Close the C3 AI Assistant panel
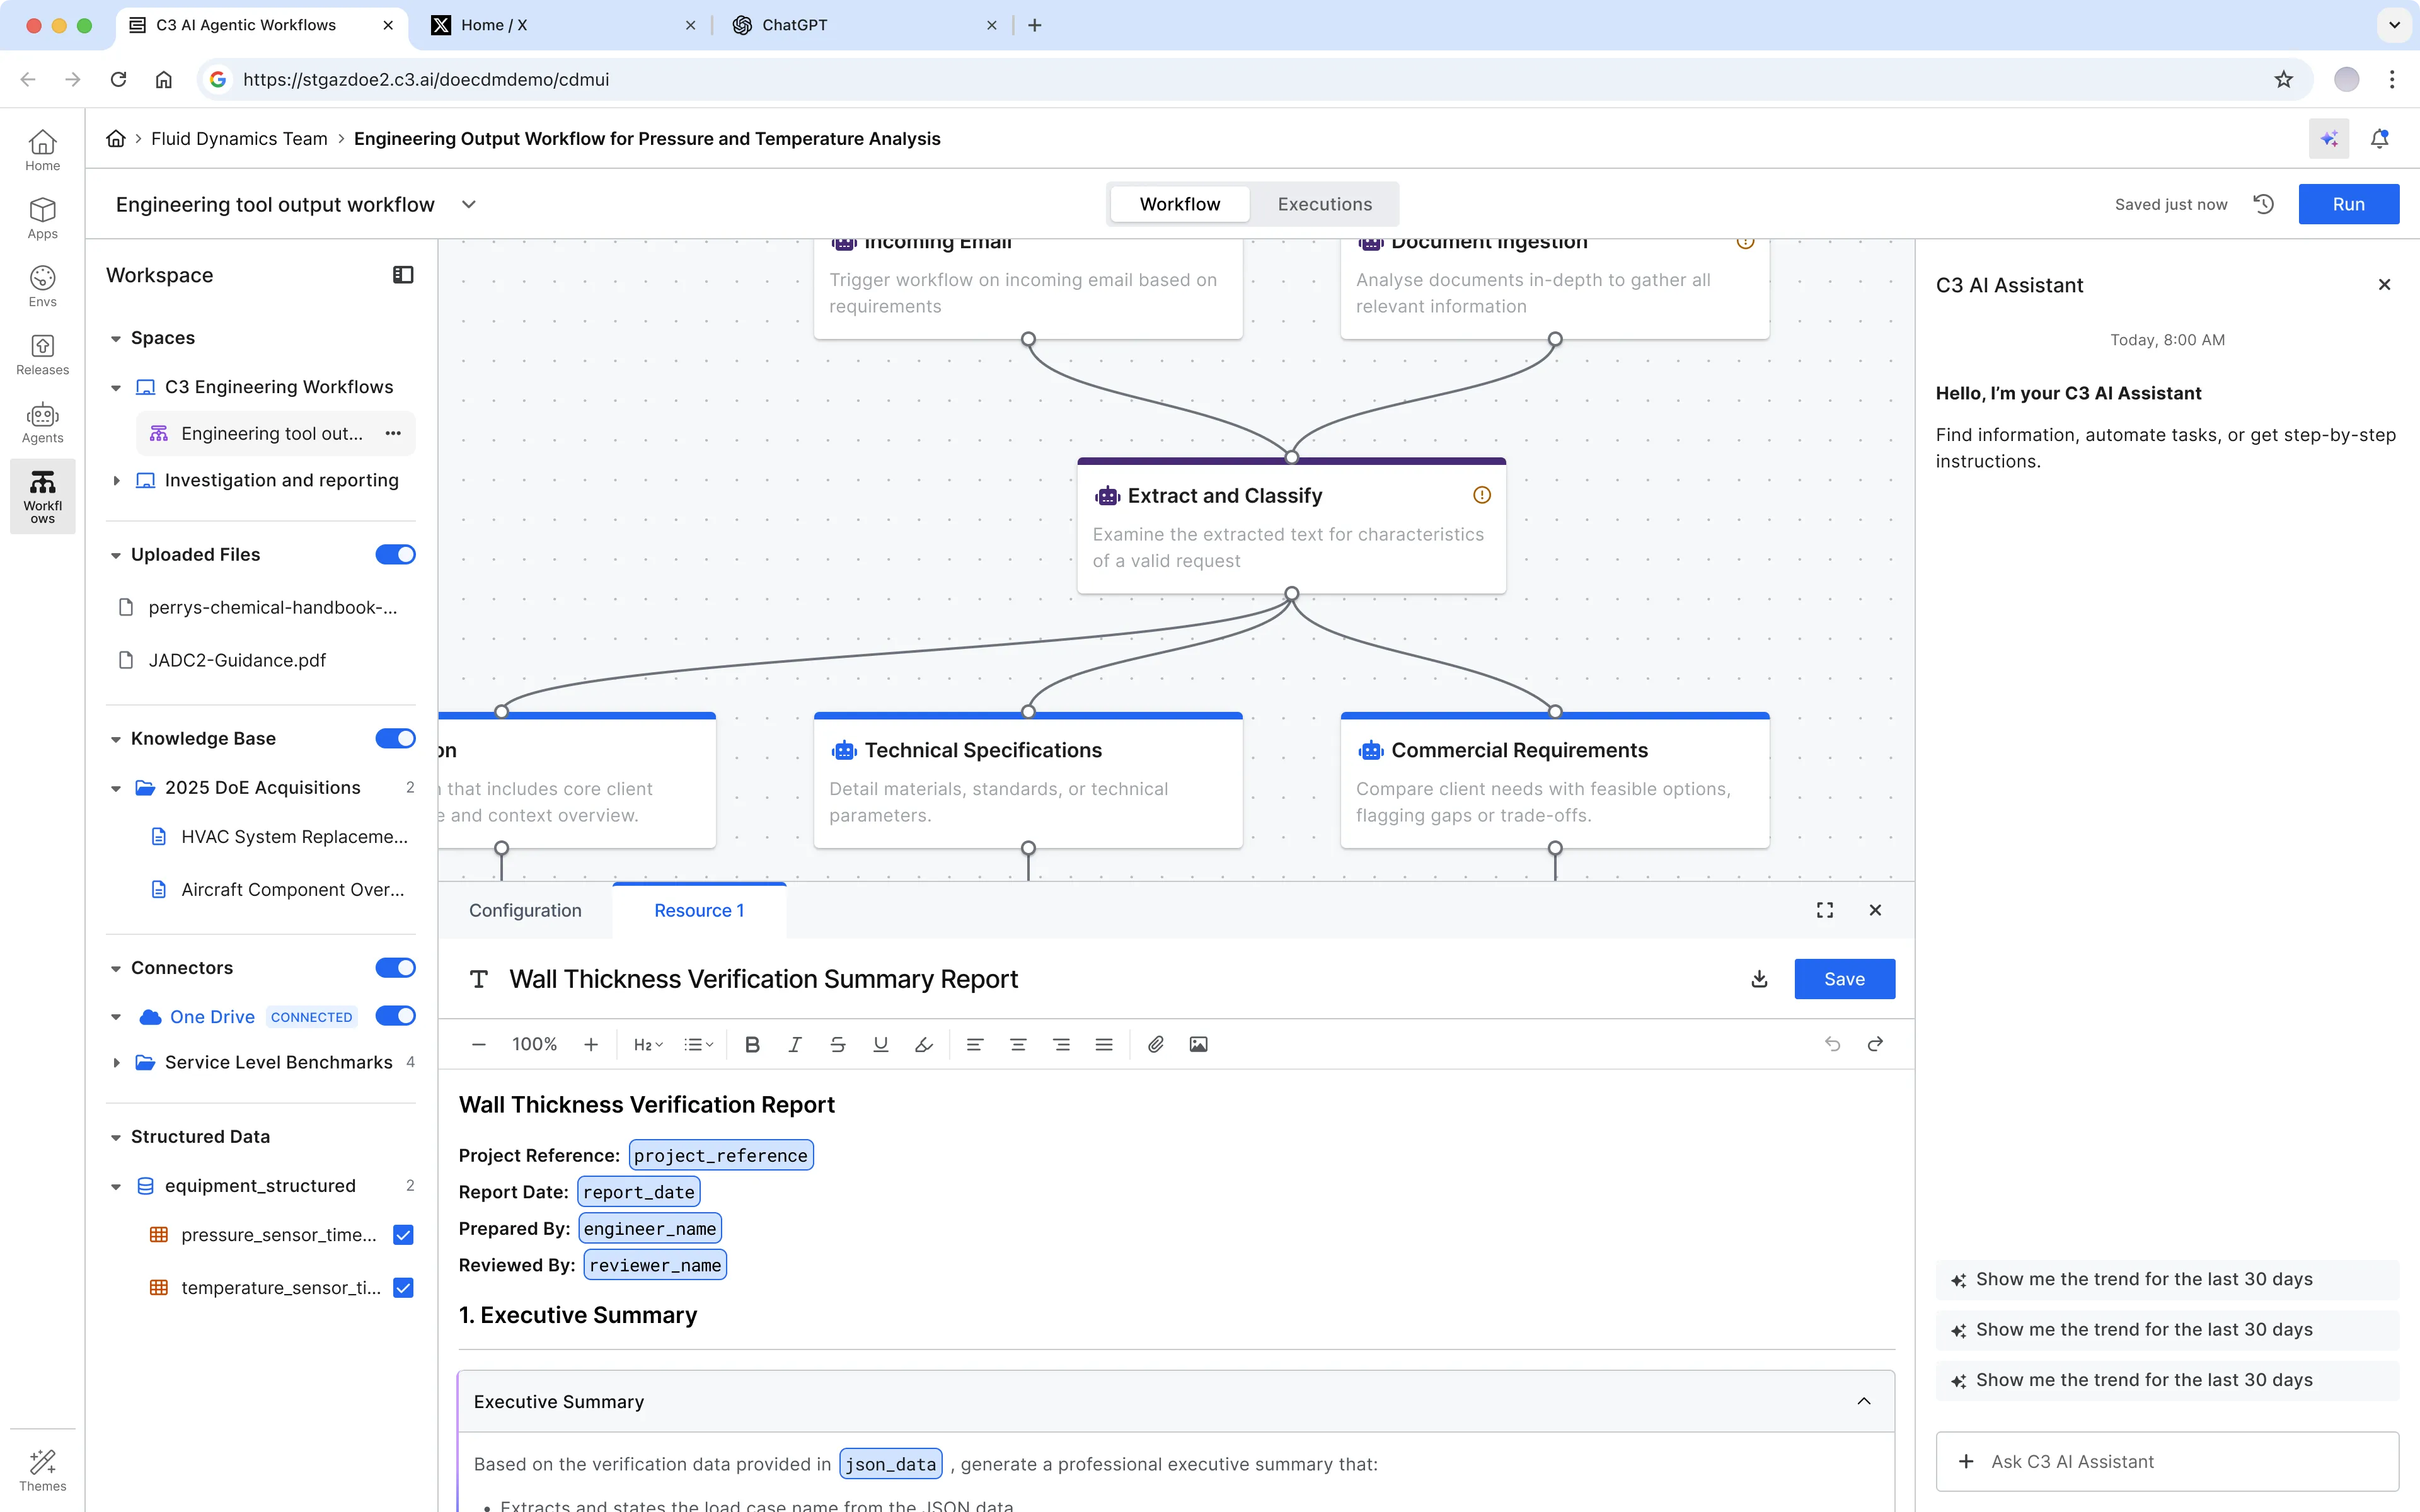Image resolution: width=2420 pixels, height=1512 pixels. pyautogui.click(x=2384, y=285)
